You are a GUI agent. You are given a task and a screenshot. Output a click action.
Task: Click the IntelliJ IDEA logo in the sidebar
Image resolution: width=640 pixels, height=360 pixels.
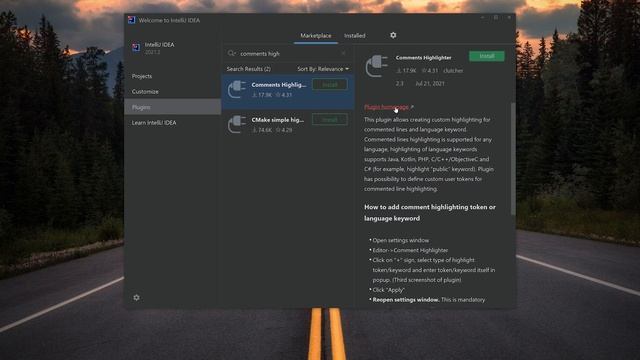pos(136,48)
